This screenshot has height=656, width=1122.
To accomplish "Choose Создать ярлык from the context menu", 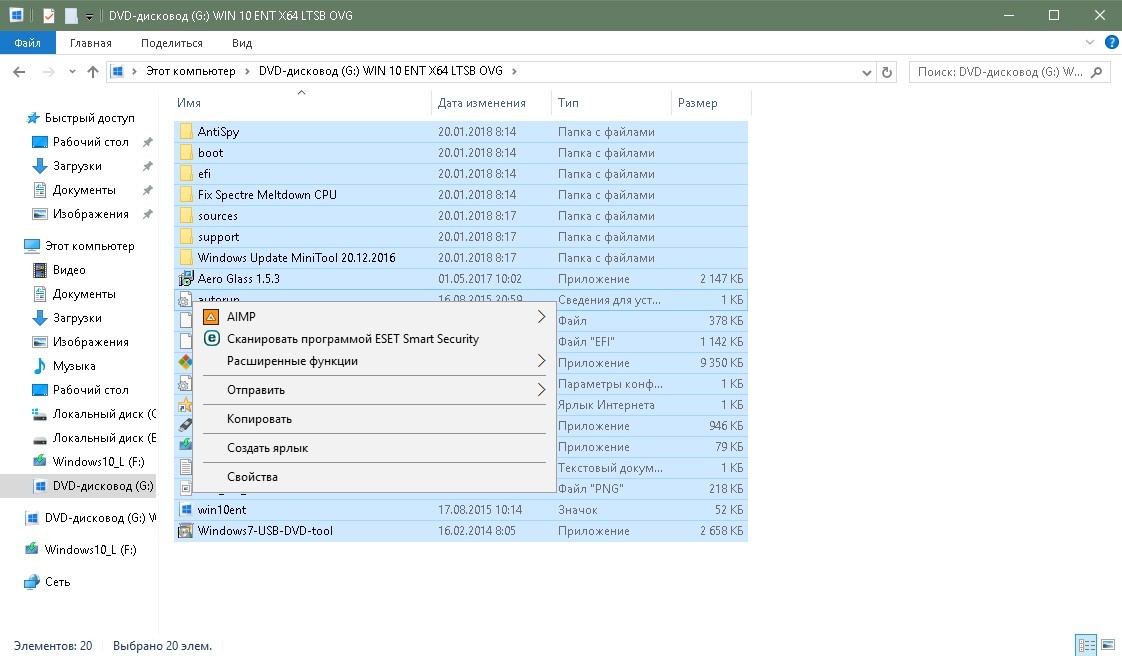I will (x=267, y=448).
